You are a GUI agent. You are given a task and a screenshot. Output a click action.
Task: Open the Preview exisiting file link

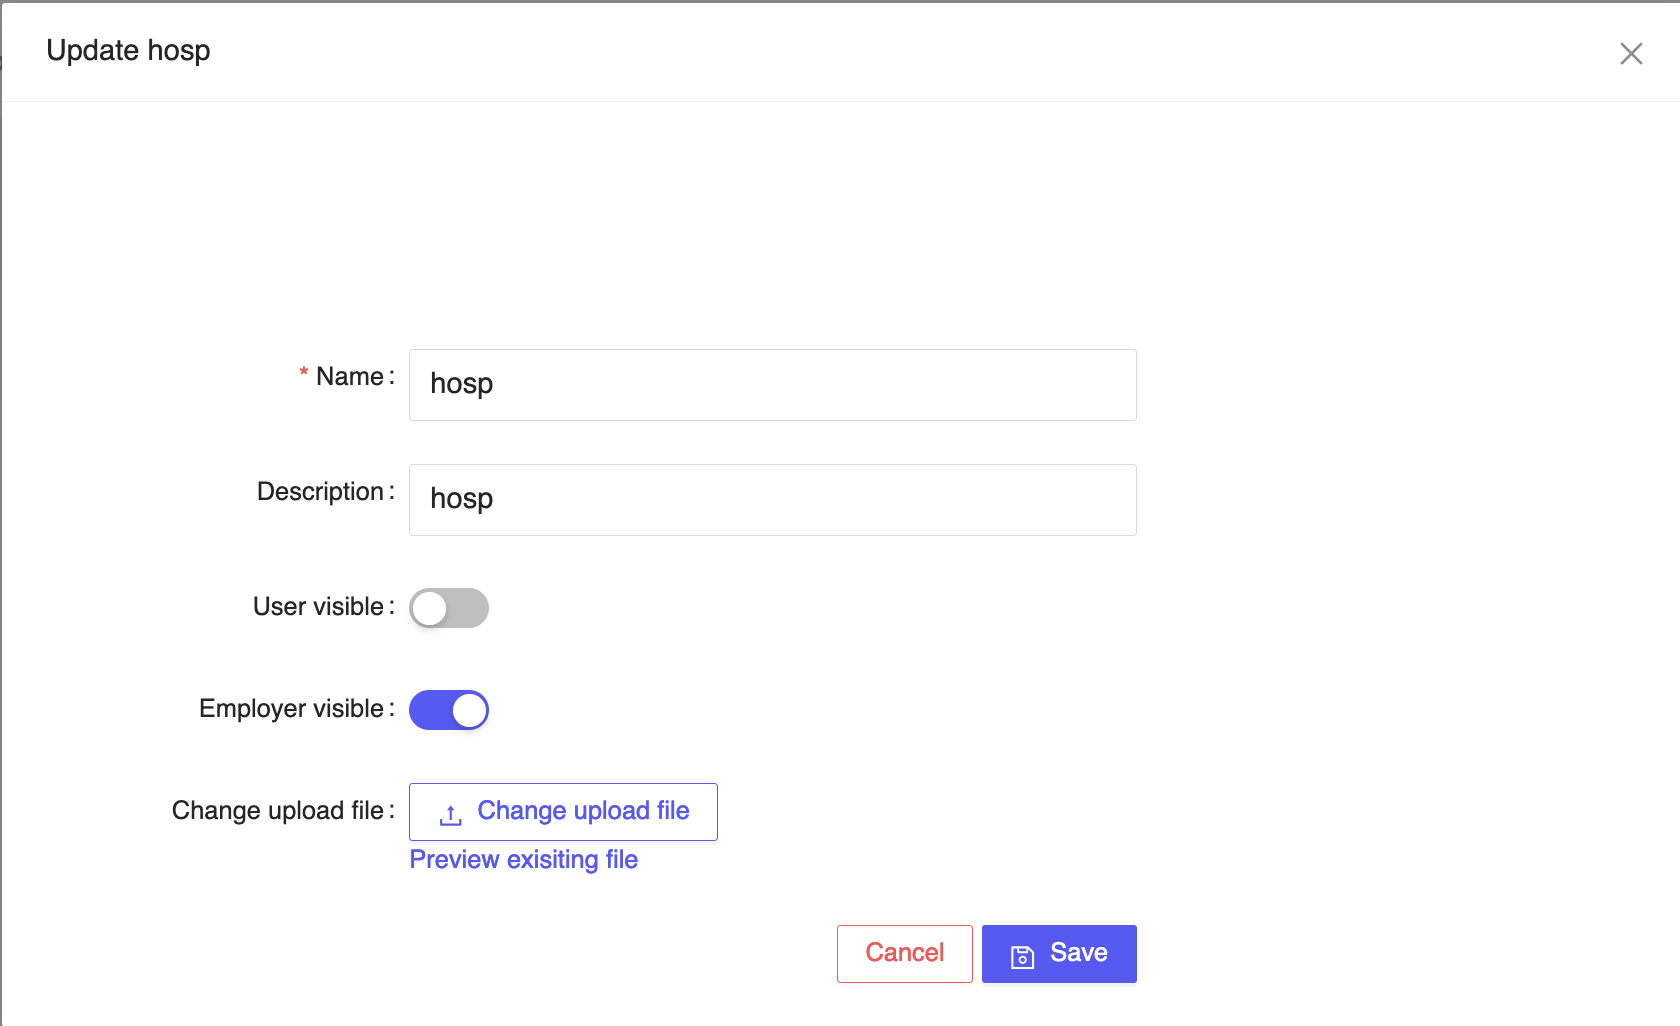(523, 860)
